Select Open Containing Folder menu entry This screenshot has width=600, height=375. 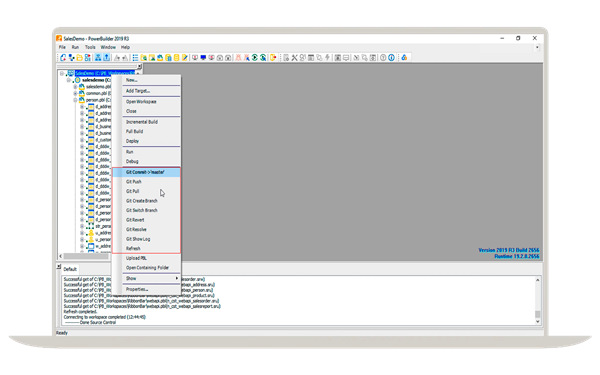(146, 268)
